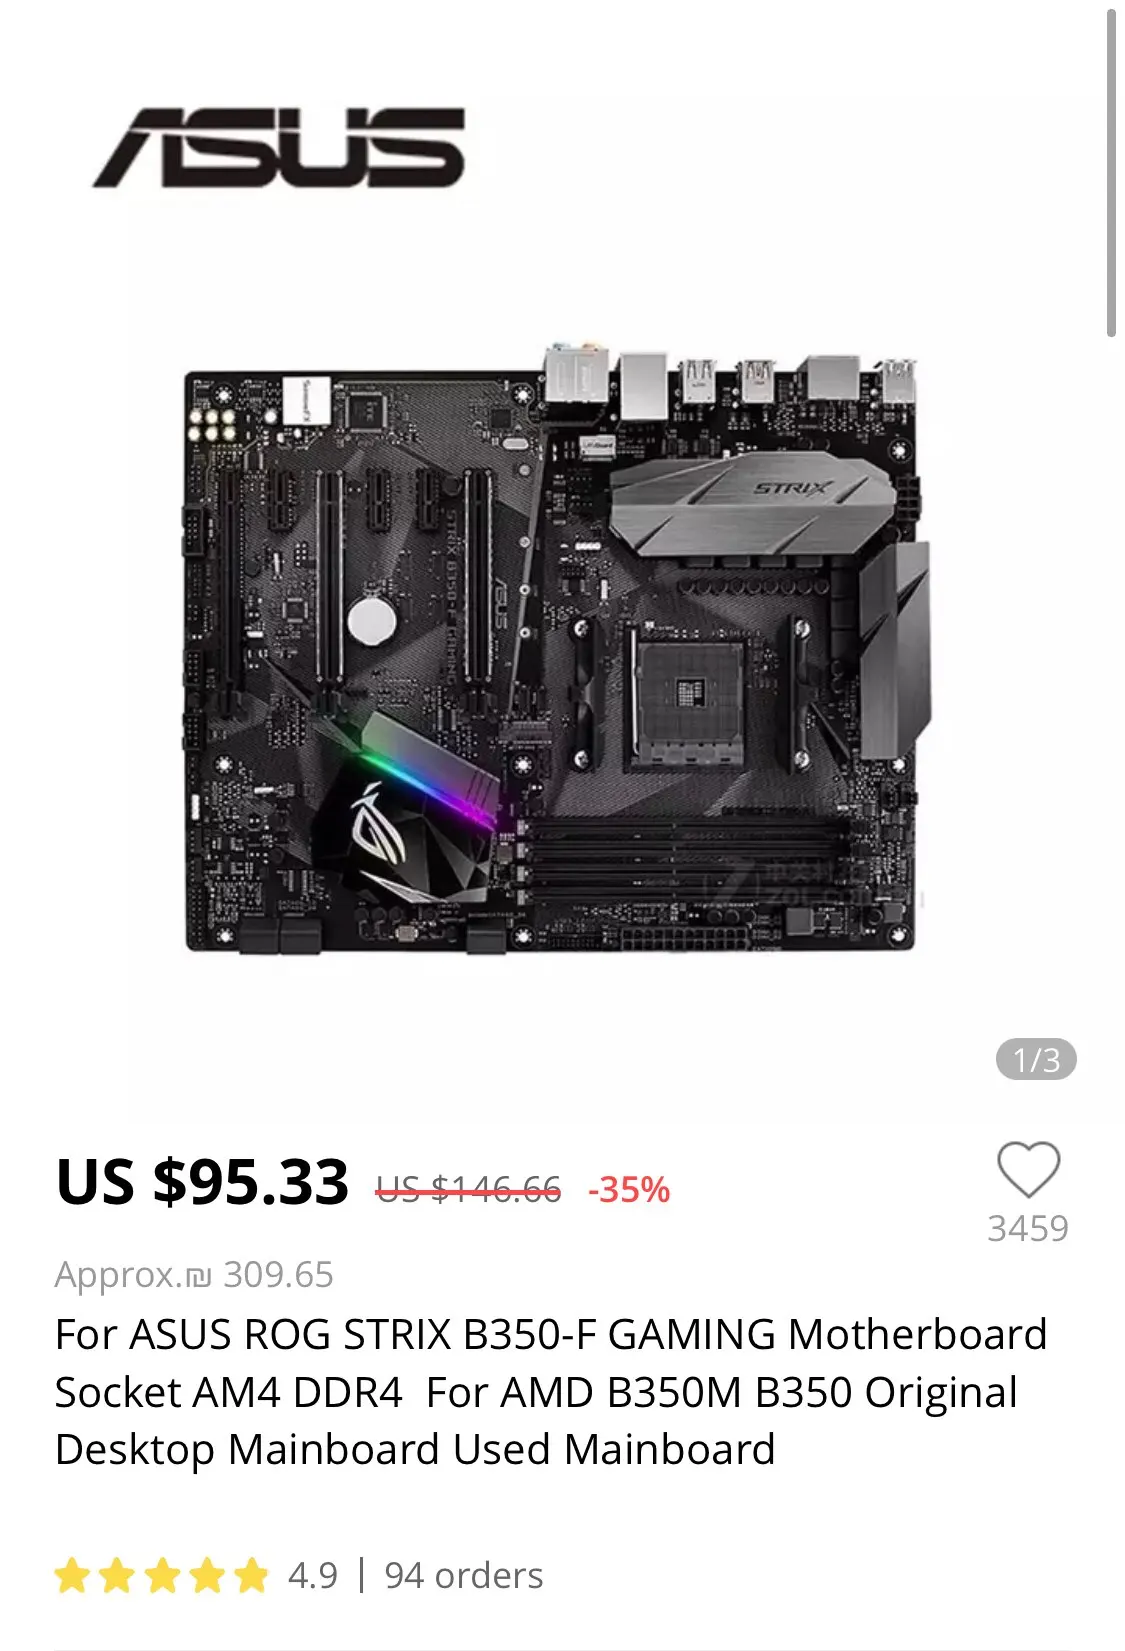Click the ASUS brand logo
Image resolution: width=1125 pixels, height=1651 pixels.
coord(279,148)
